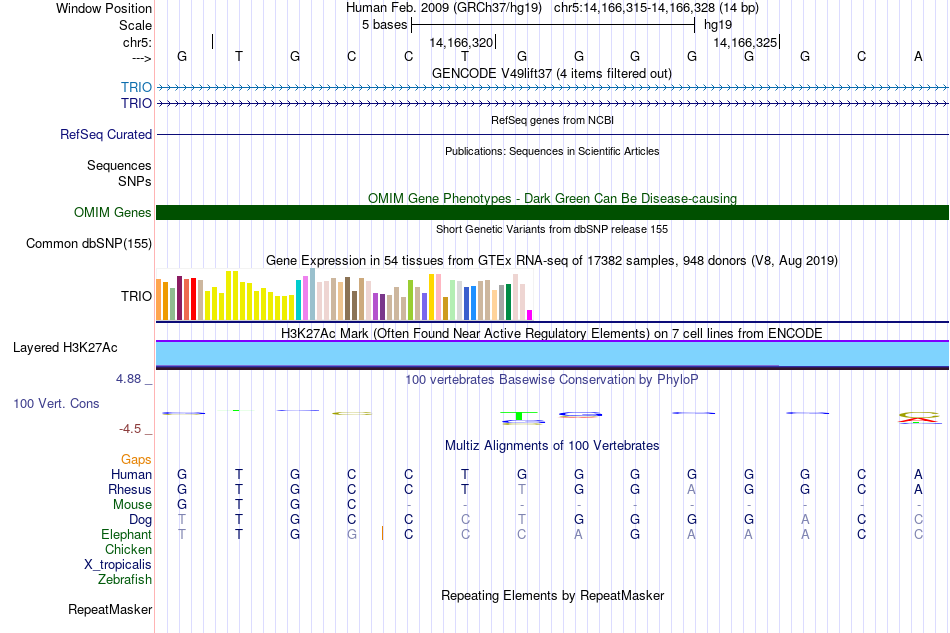Click the Mouse species label
The image size is (950, 633).
pos(132,505)
